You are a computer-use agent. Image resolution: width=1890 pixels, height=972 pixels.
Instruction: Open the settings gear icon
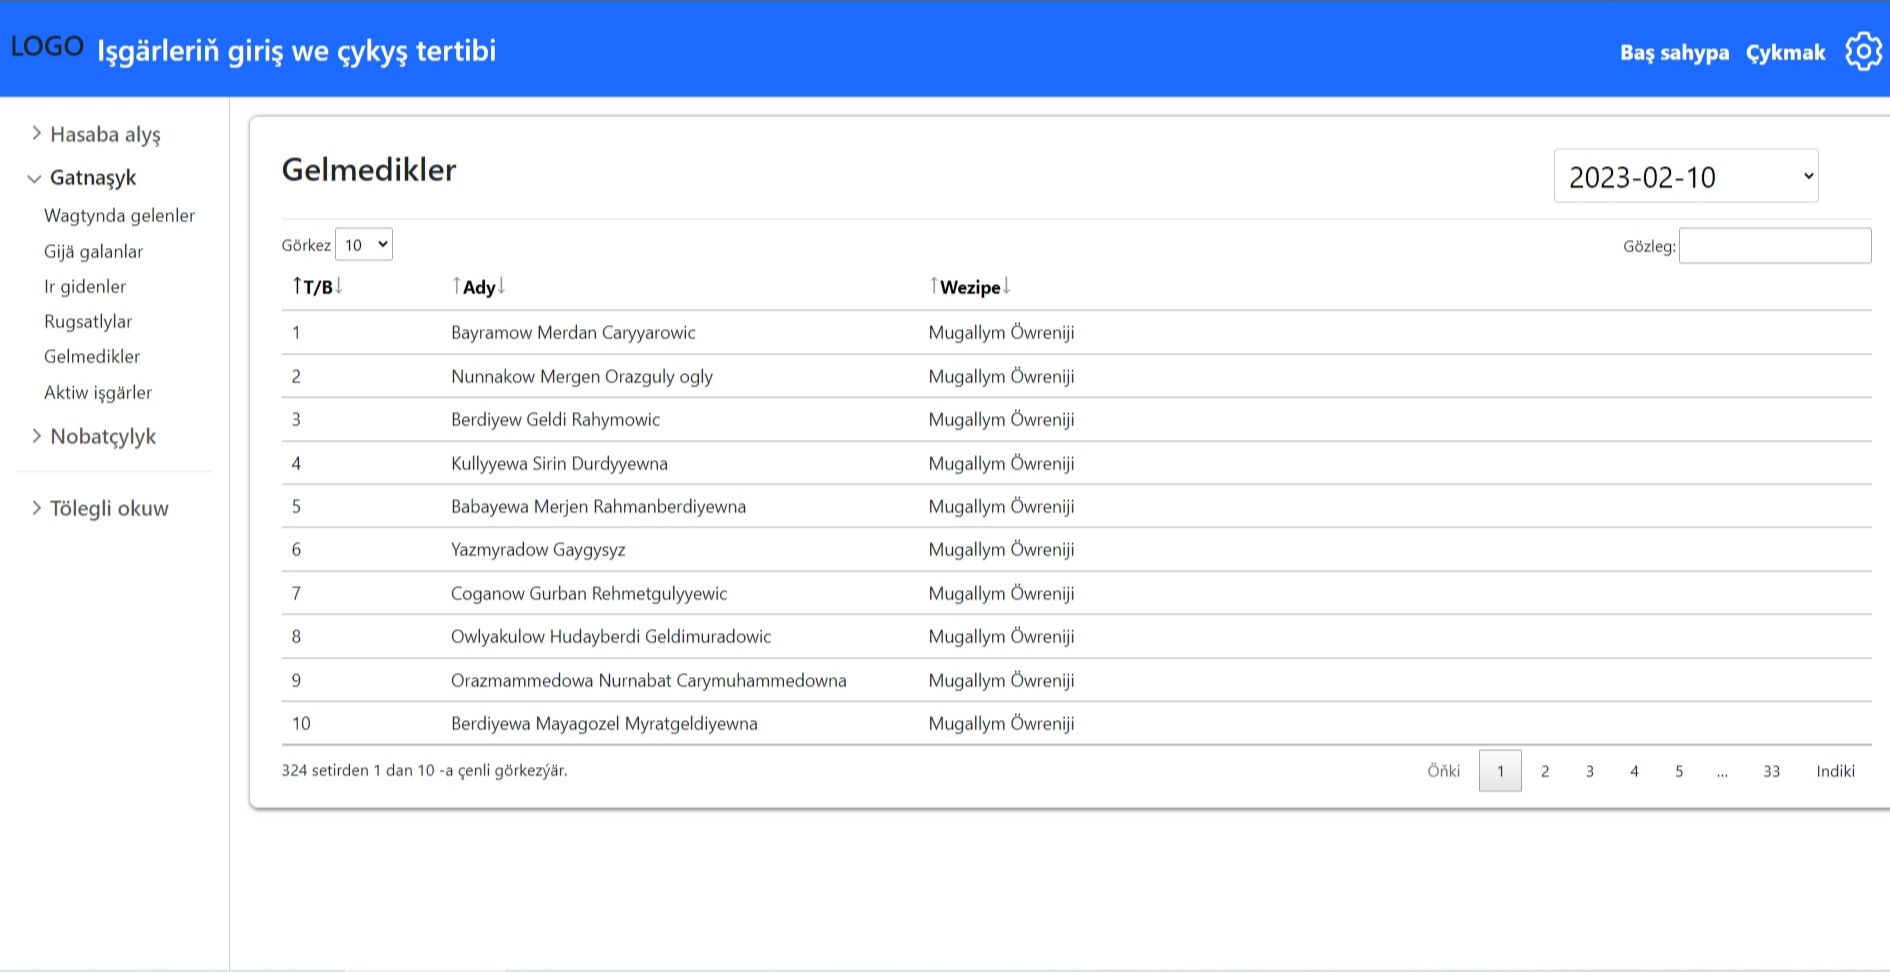(x=1863, y=51)
